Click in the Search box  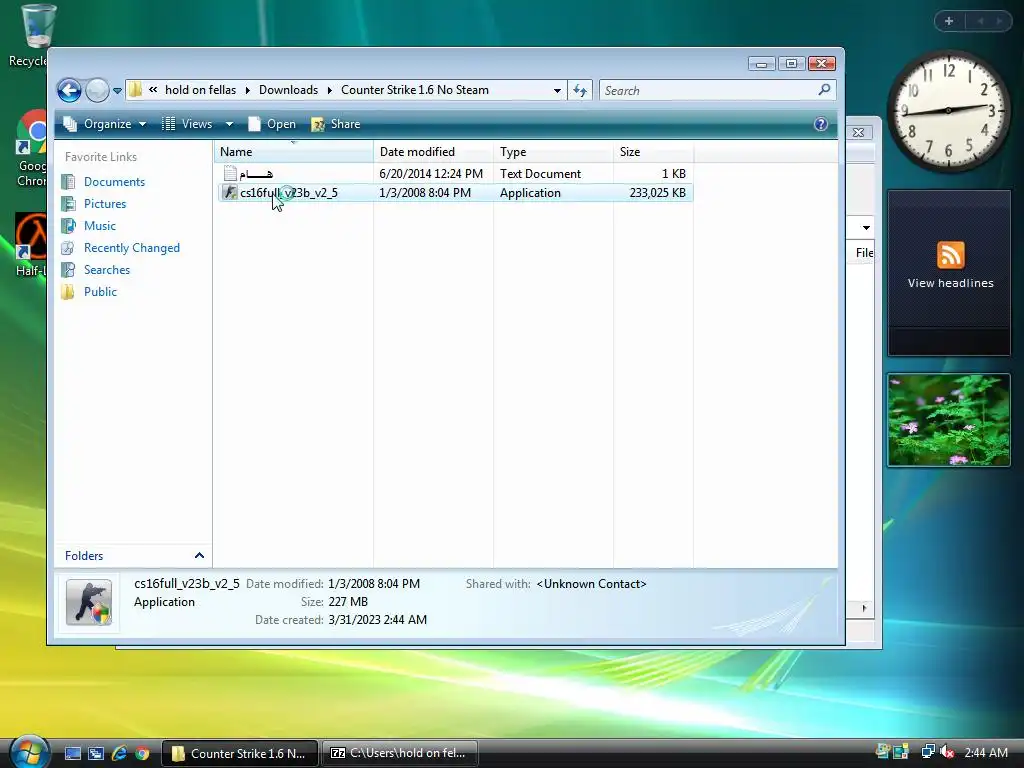pyautogui.click(x=709, y=90)
